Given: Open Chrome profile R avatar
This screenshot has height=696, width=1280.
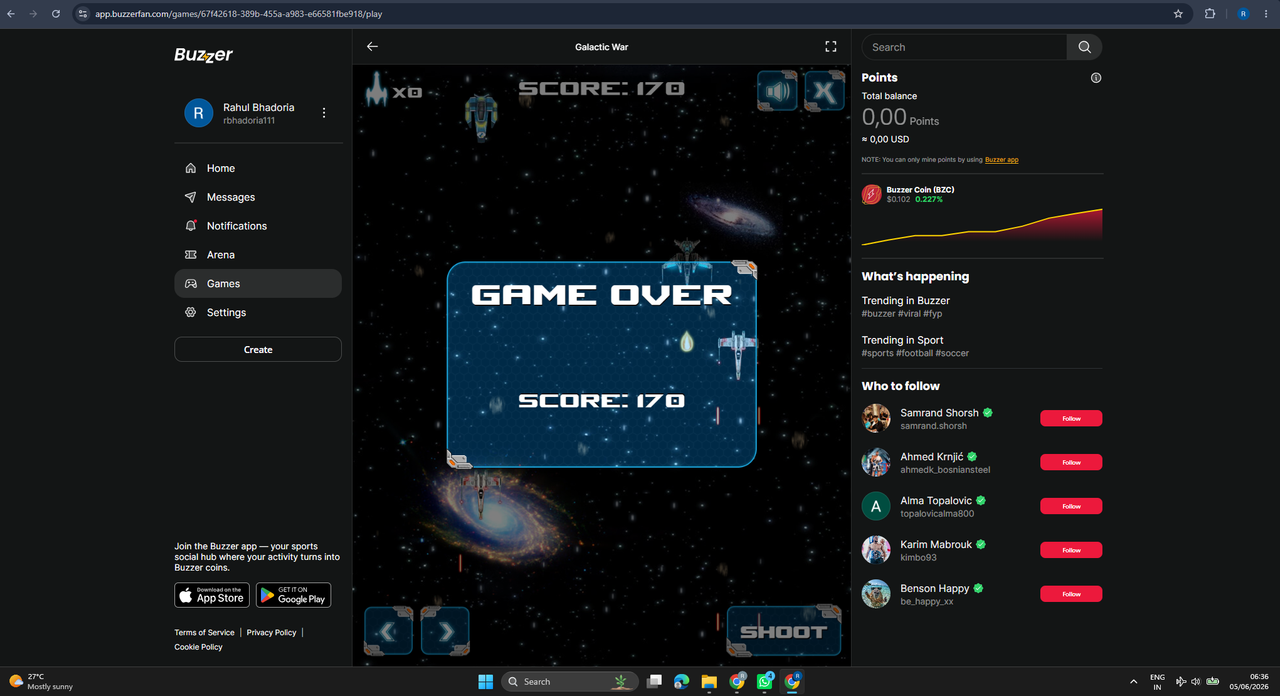Looking at the screenshot, I should pos(1243,14).
